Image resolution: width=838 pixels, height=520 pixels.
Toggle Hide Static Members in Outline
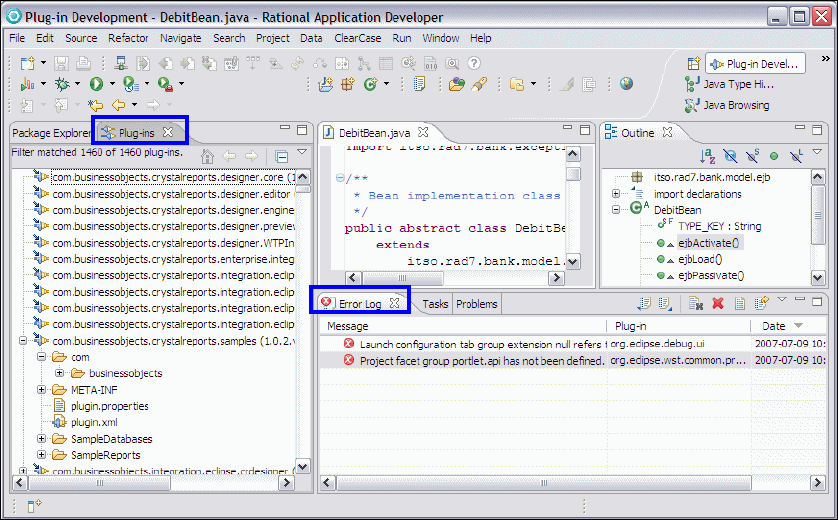pyautogui.click(x=752, y=156)
